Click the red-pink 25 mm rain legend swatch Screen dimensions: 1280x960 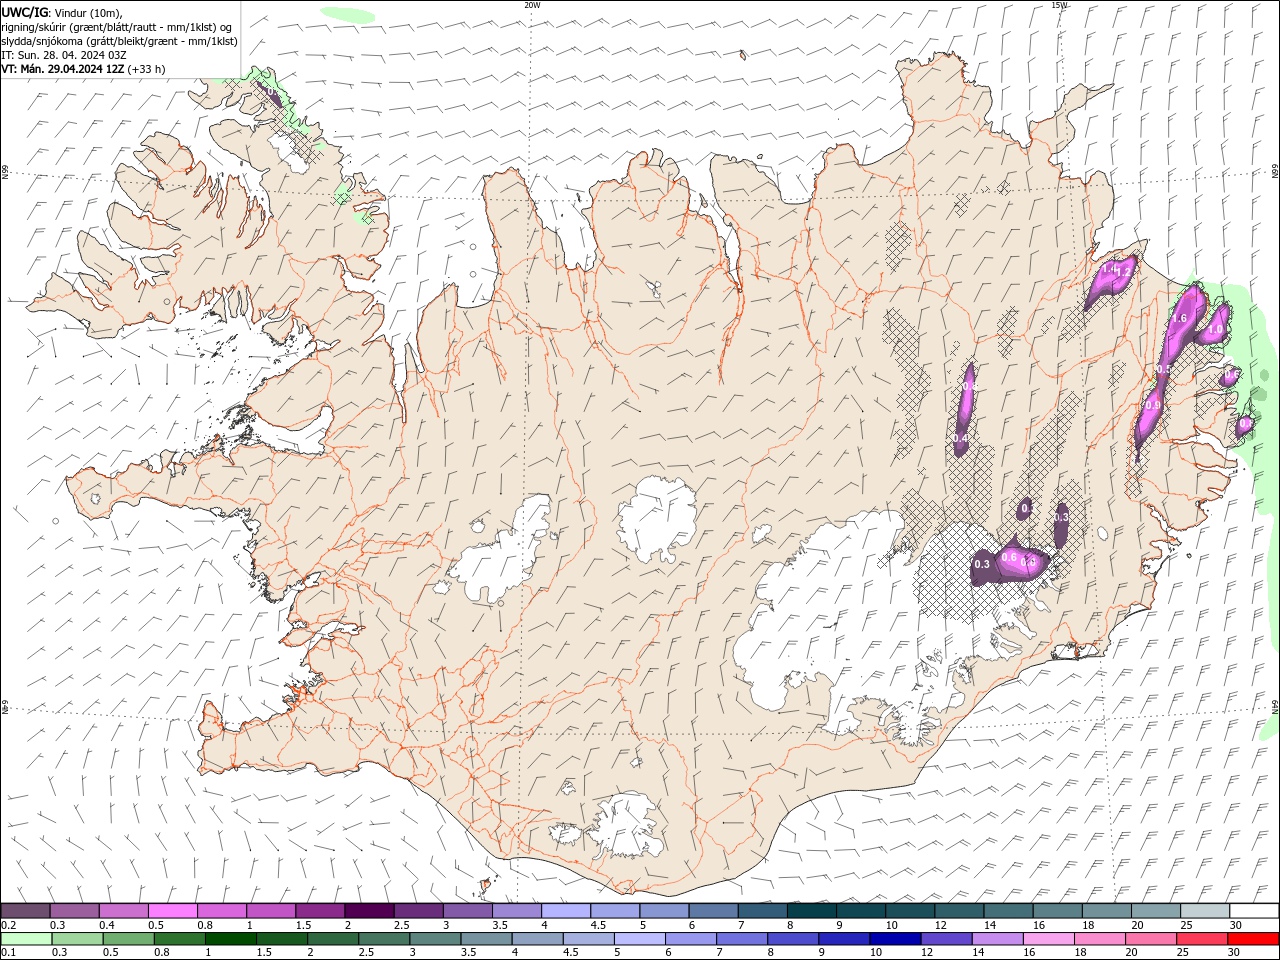point(1201,939)
